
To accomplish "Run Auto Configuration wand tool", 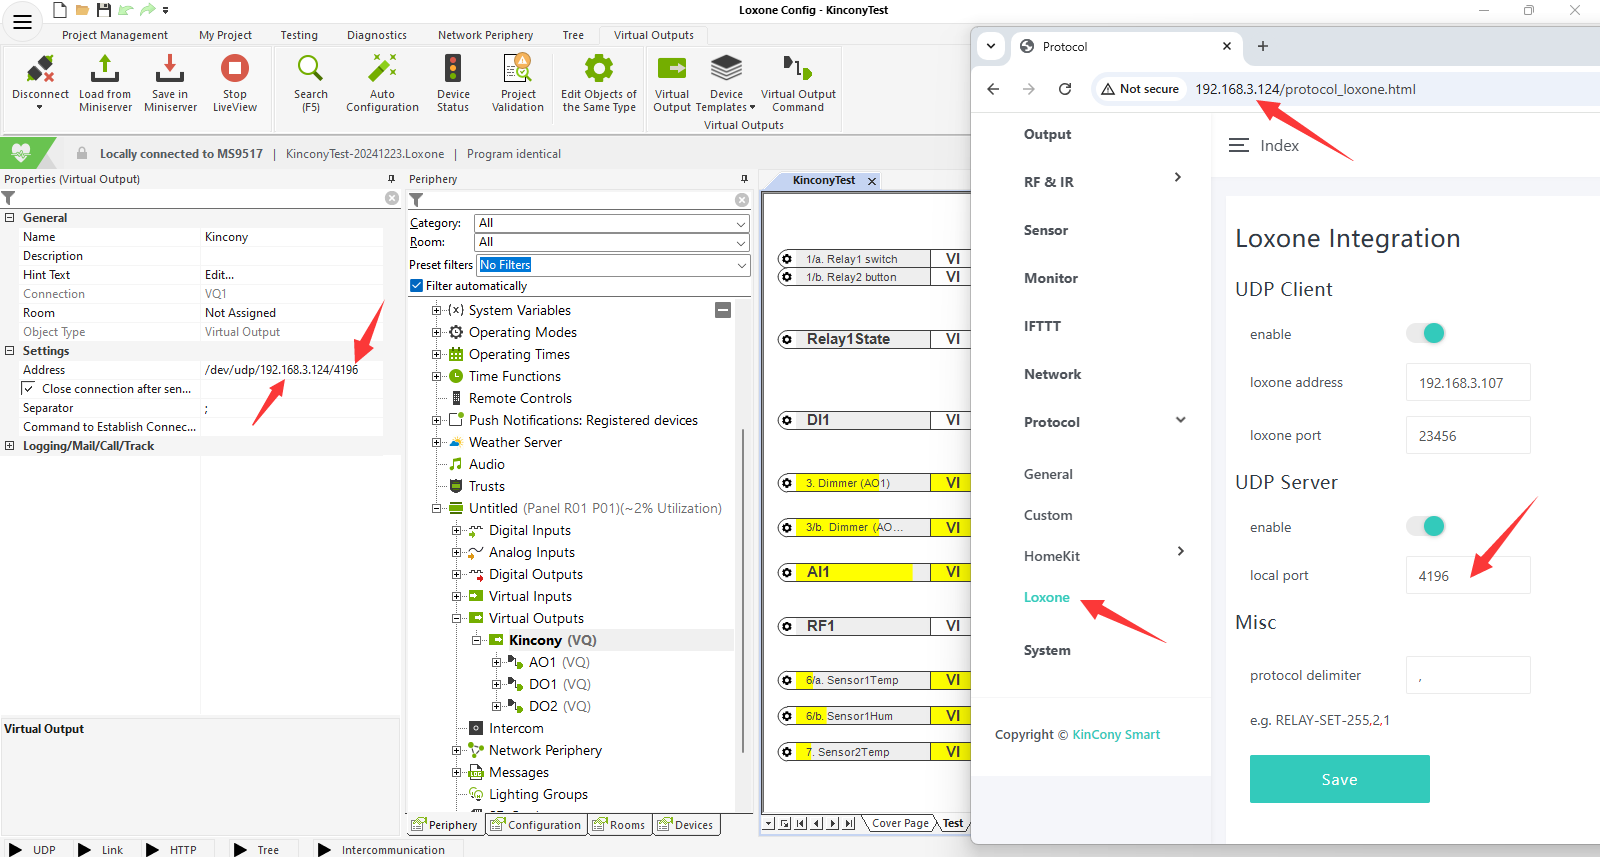I will click(x=382, y=70).
